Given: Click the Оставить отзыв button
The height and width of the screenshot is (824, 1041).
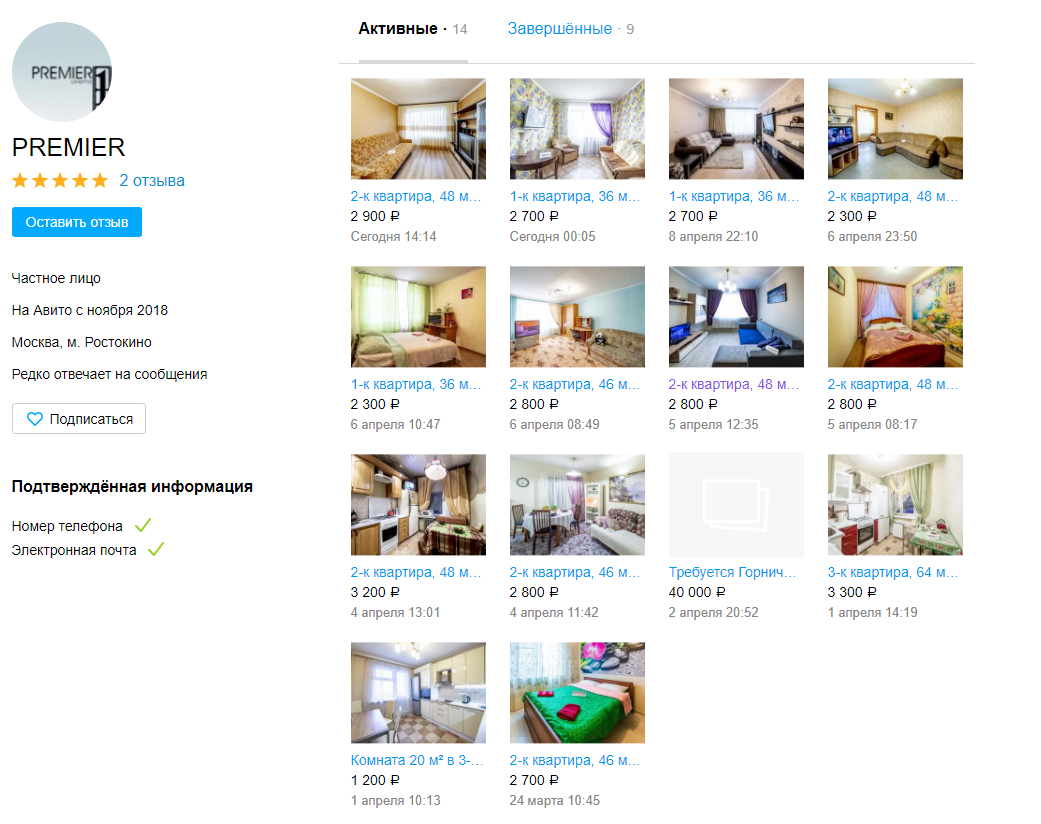Looking at the screenshot, I should [x=77, y=222].
